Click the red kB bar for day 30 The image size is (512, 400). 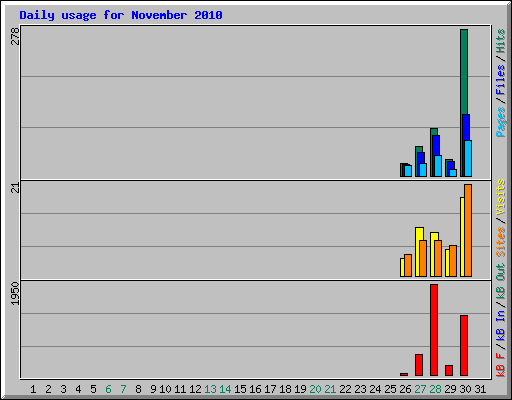click(464, 346)
